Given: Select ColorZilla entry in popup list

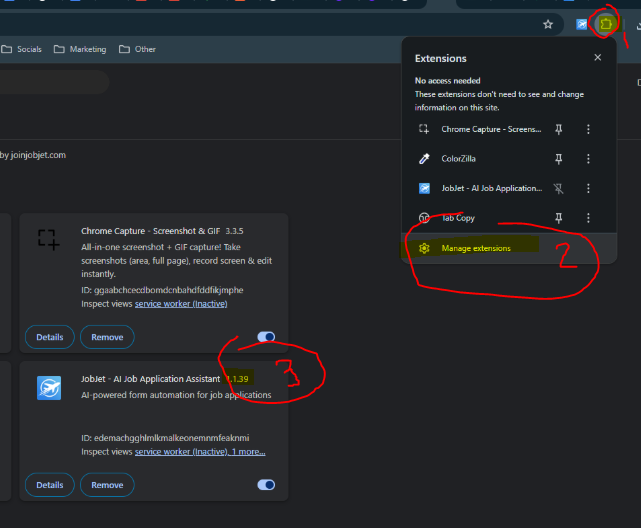Looking at the screenshot, I should pos(458,159).
